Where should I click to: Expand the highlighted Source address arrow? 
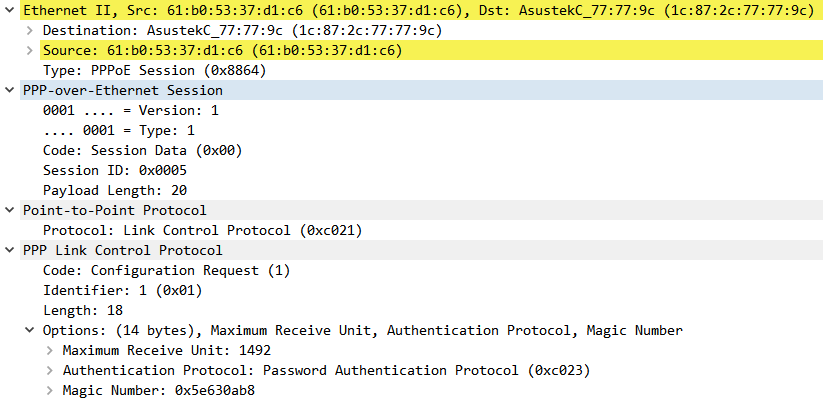29,50
